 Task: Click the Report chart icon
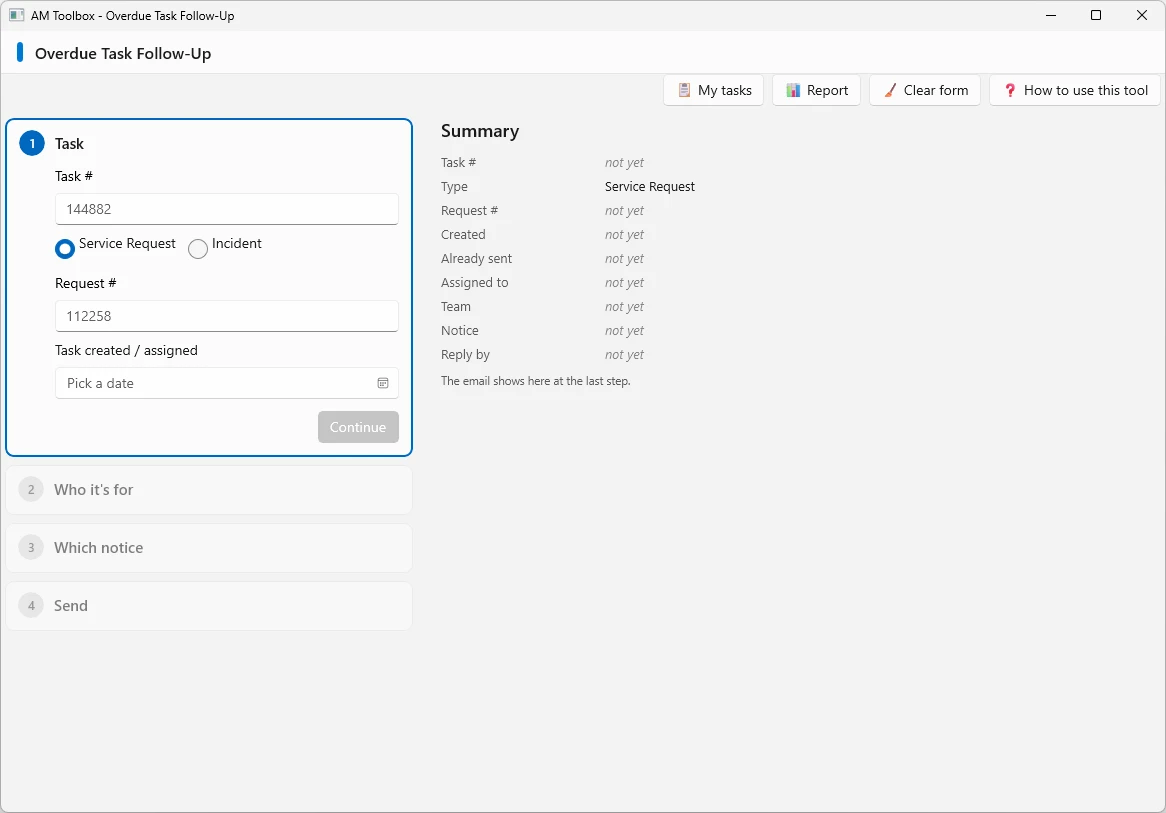(x=793, y=90)
